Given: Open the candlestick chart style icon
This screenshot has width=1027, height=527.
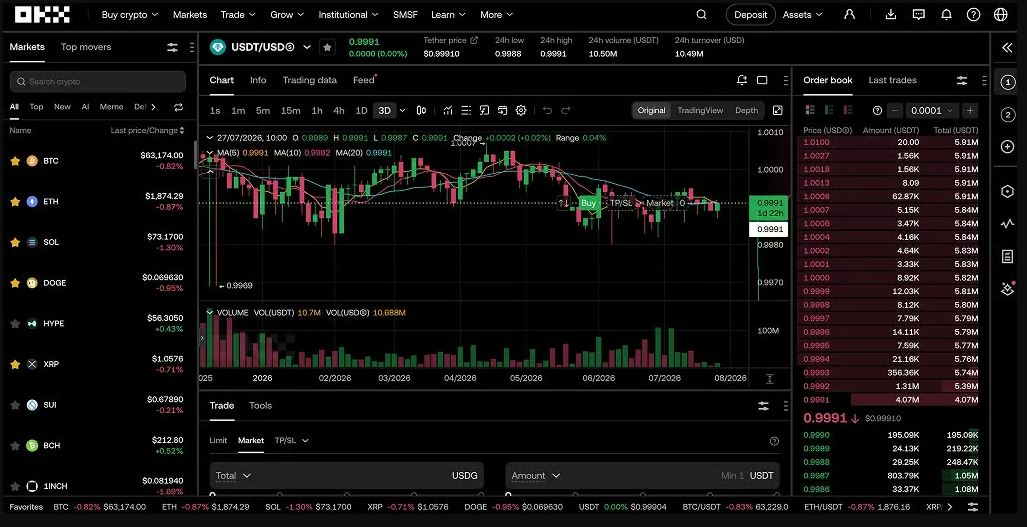Looking at the screenshot, I should 422,111.
